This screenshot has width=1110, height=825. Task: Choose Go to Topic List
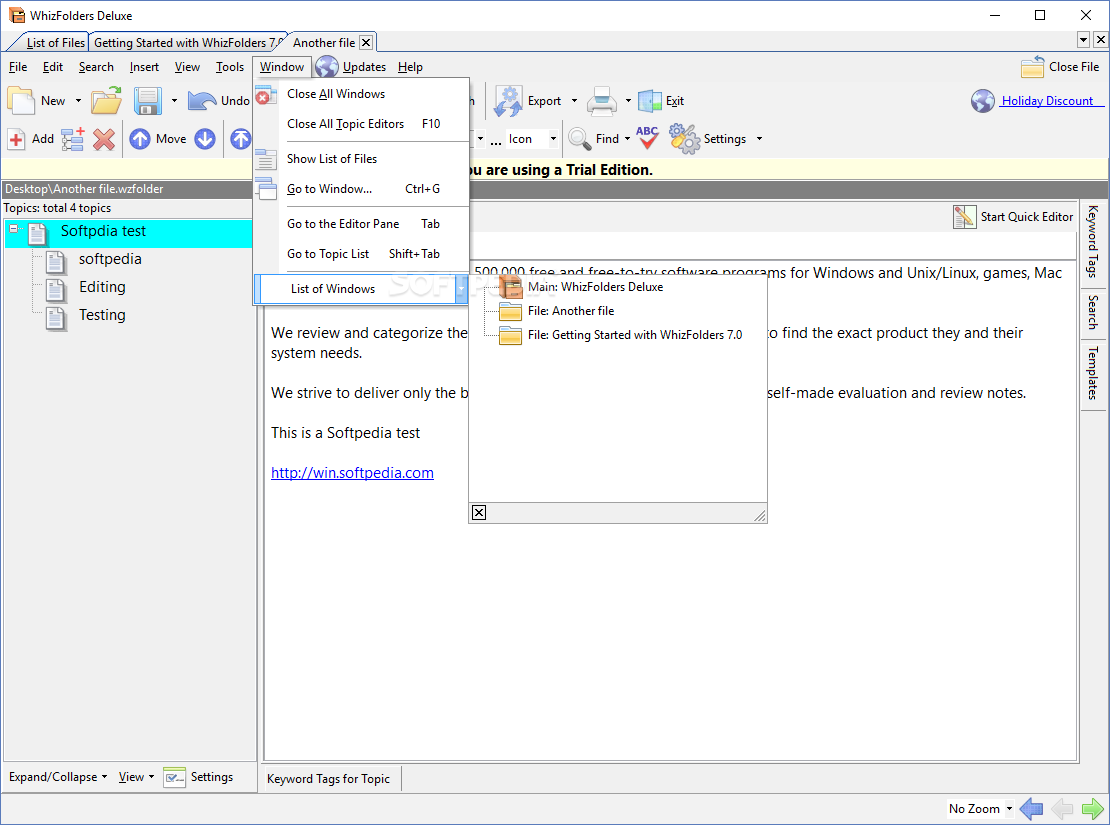[361, 254]
